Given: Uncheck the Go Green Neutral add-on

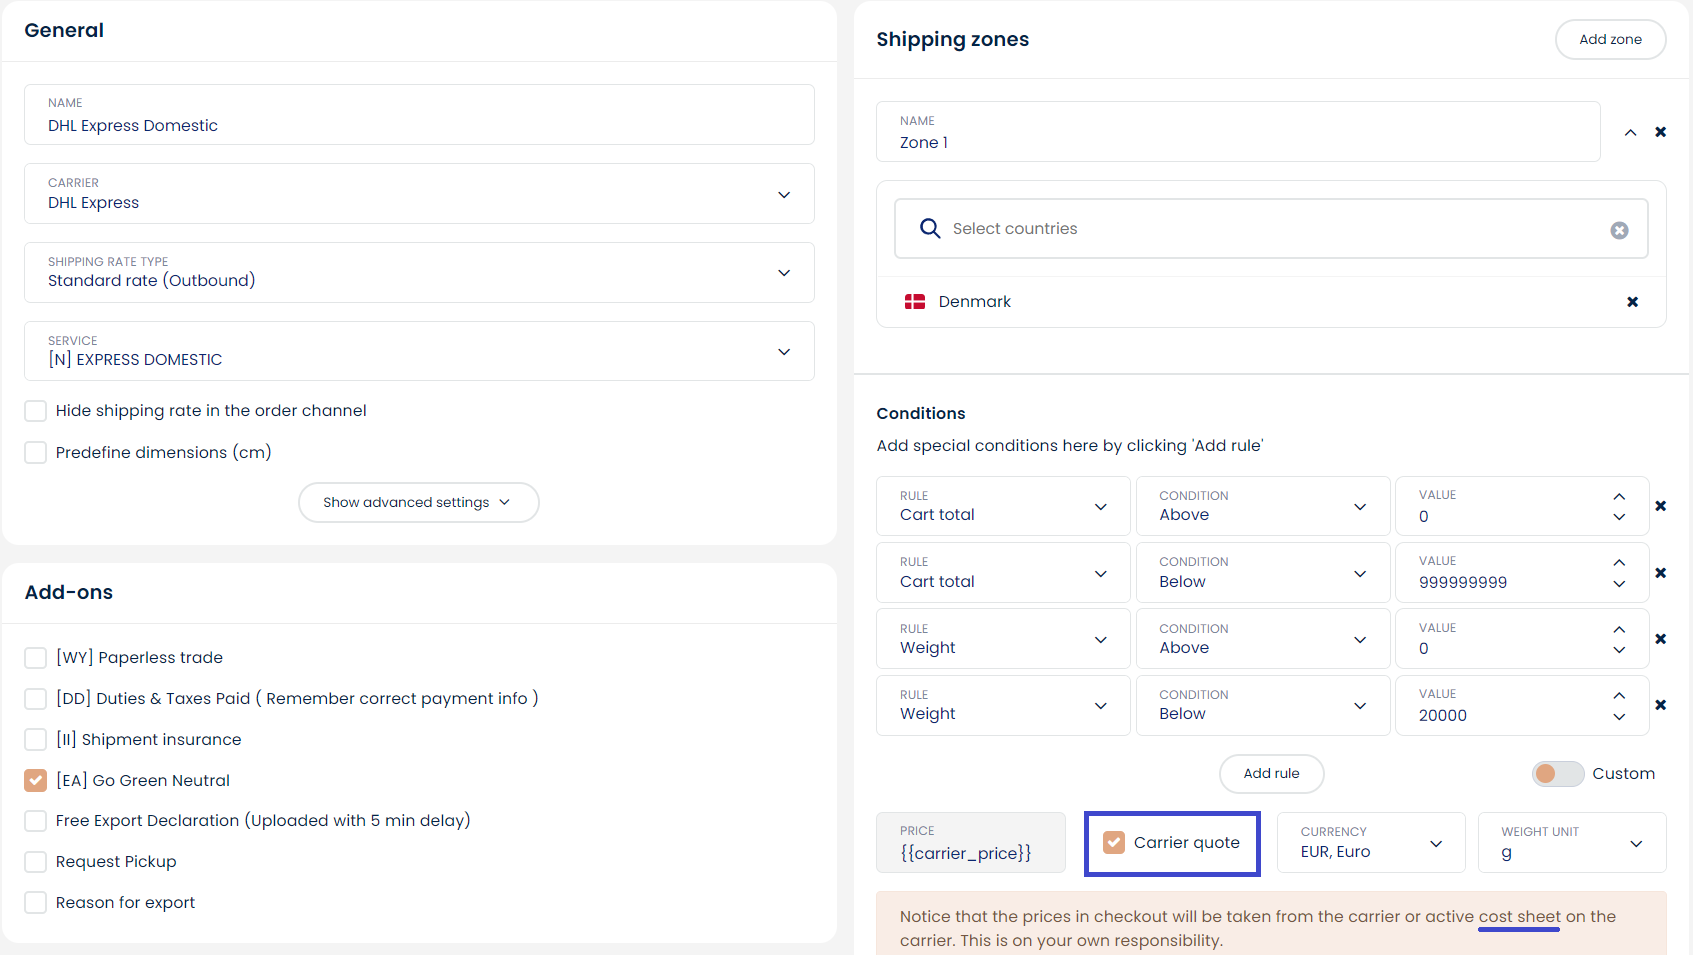Looking at the screenshot, I should pos(36,780).
